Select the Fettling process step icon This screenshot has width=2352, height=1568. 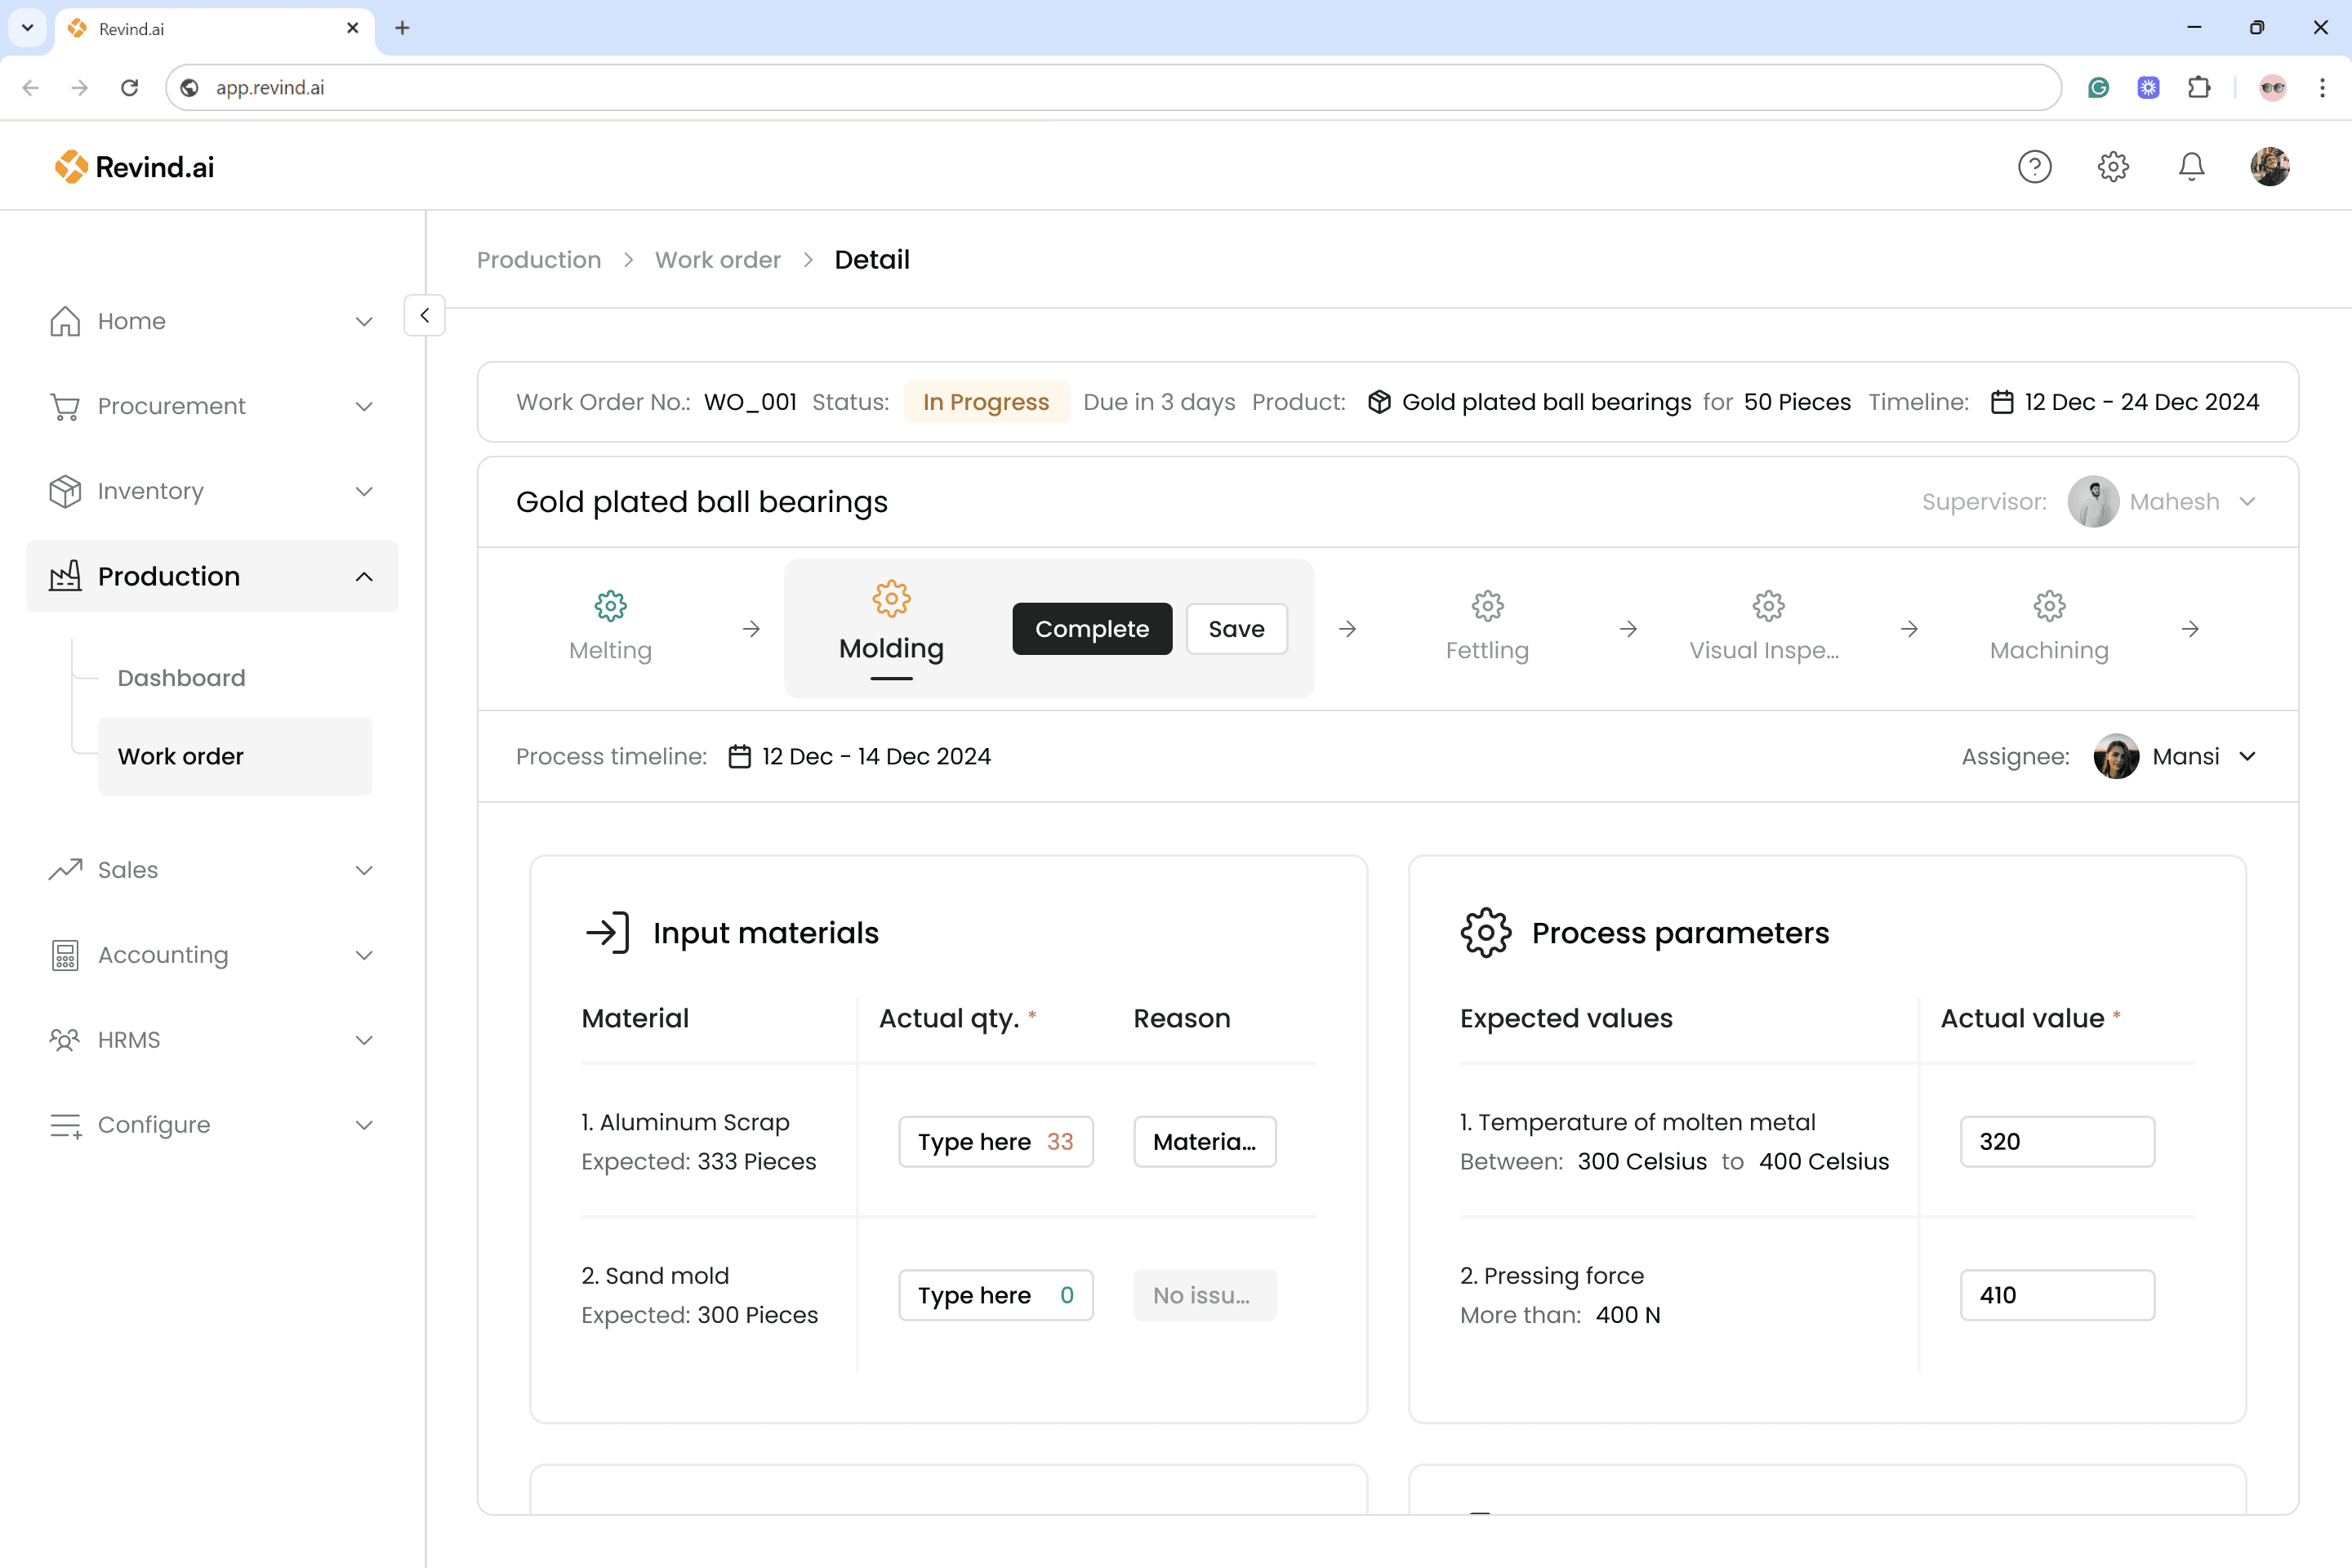[x=1487, y=605]
